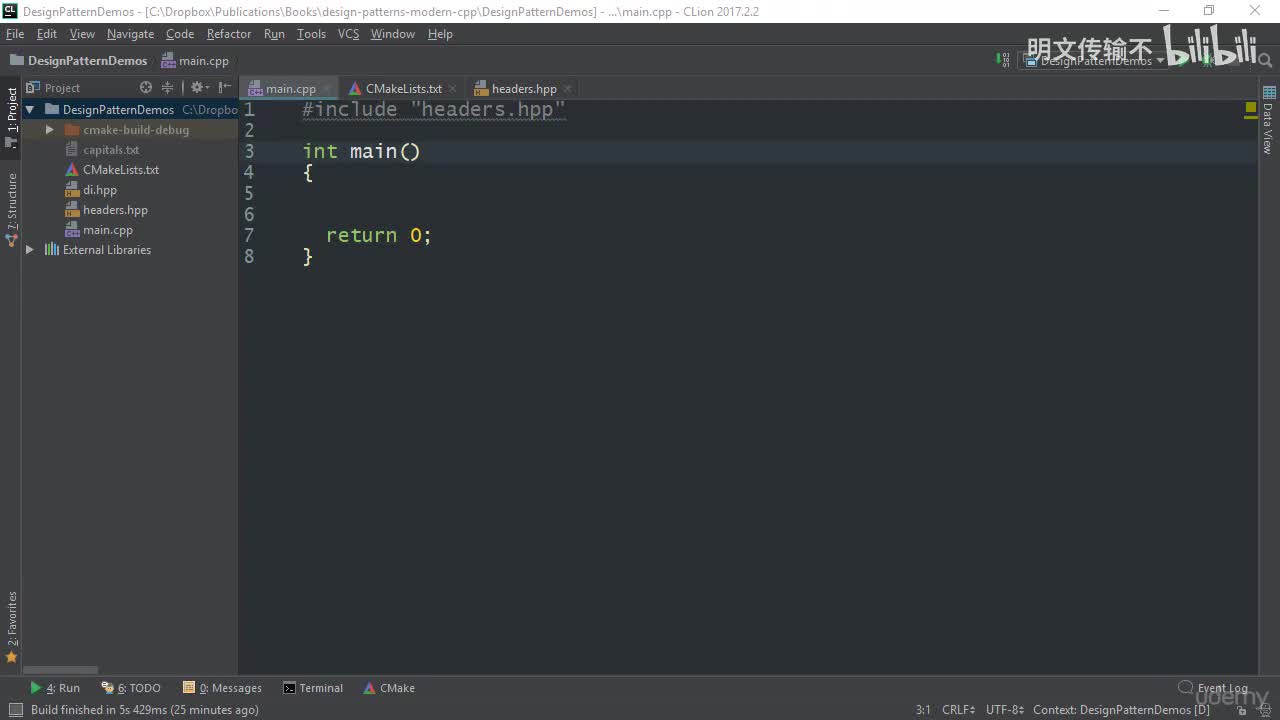Select headers.hpp in project tree
This screenshot has width=1280, height=720.
tap(115, 210)
